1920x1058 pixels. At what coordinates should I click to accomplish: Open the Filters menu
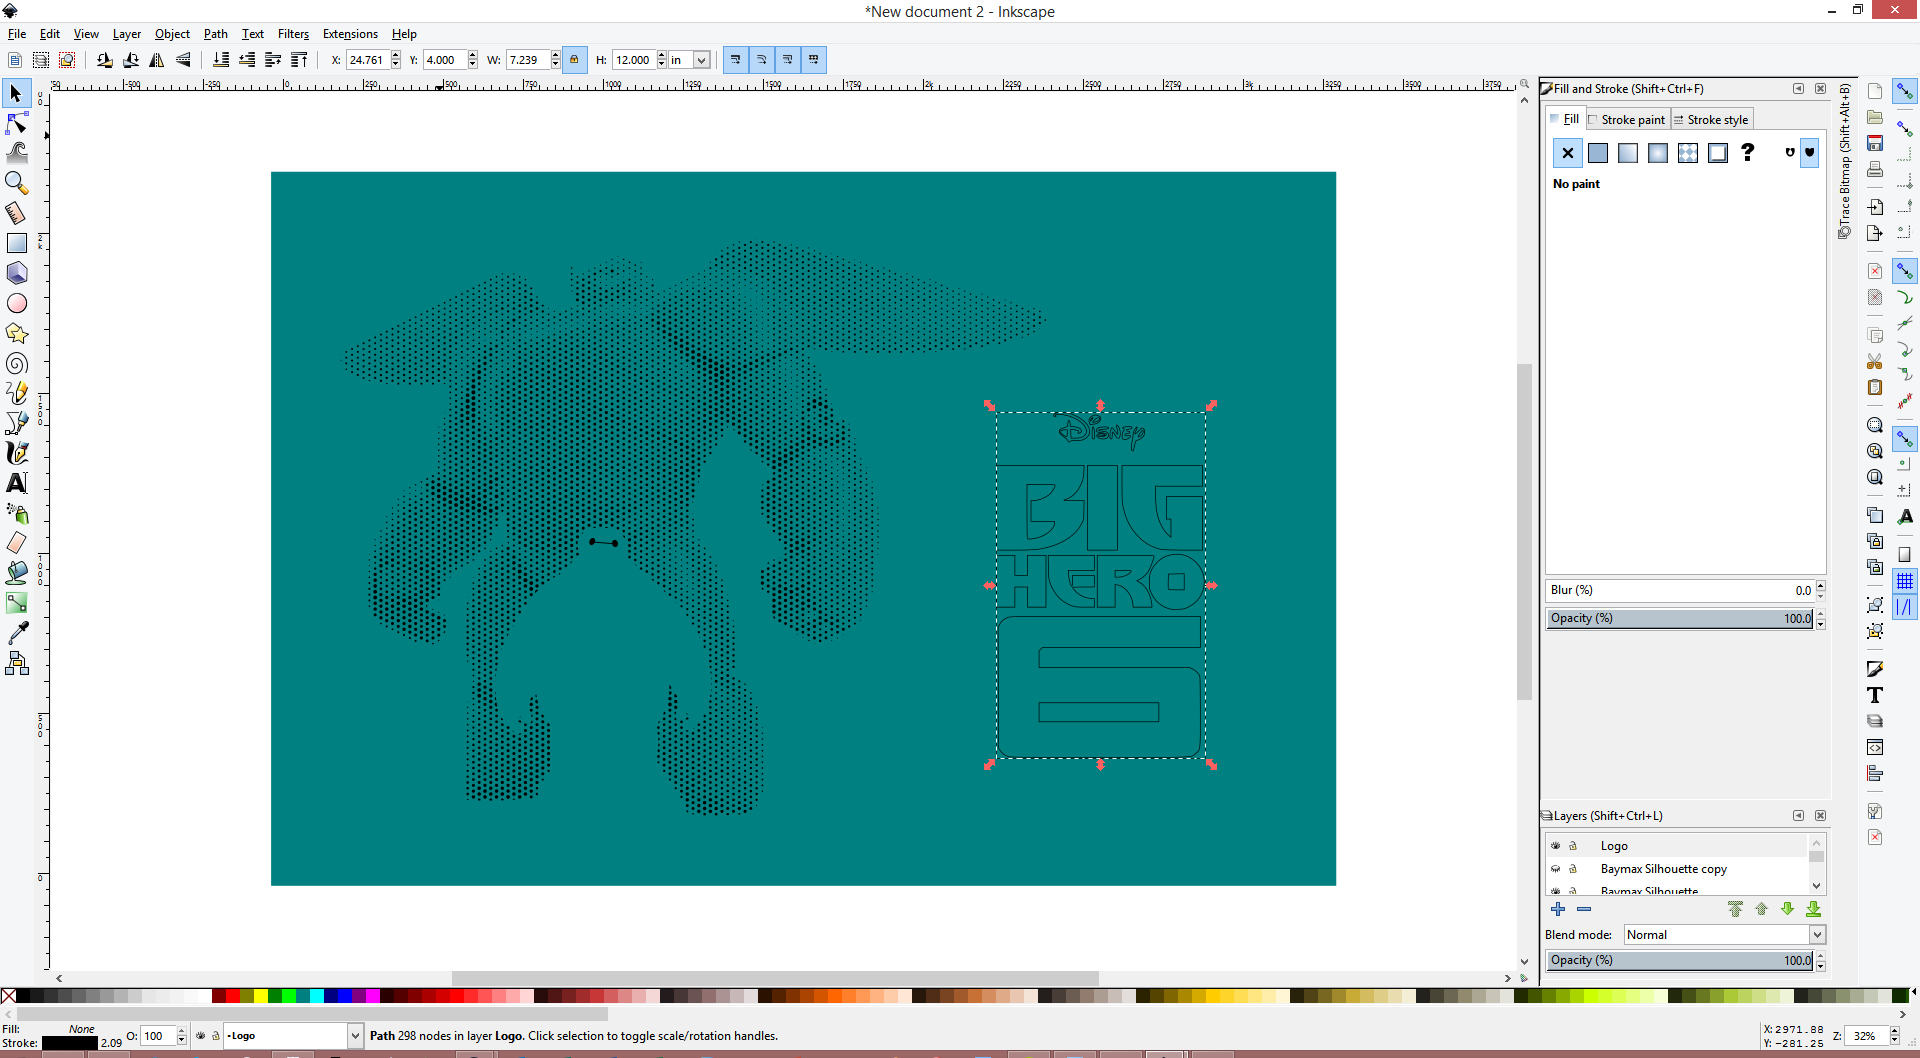(293, 34)
